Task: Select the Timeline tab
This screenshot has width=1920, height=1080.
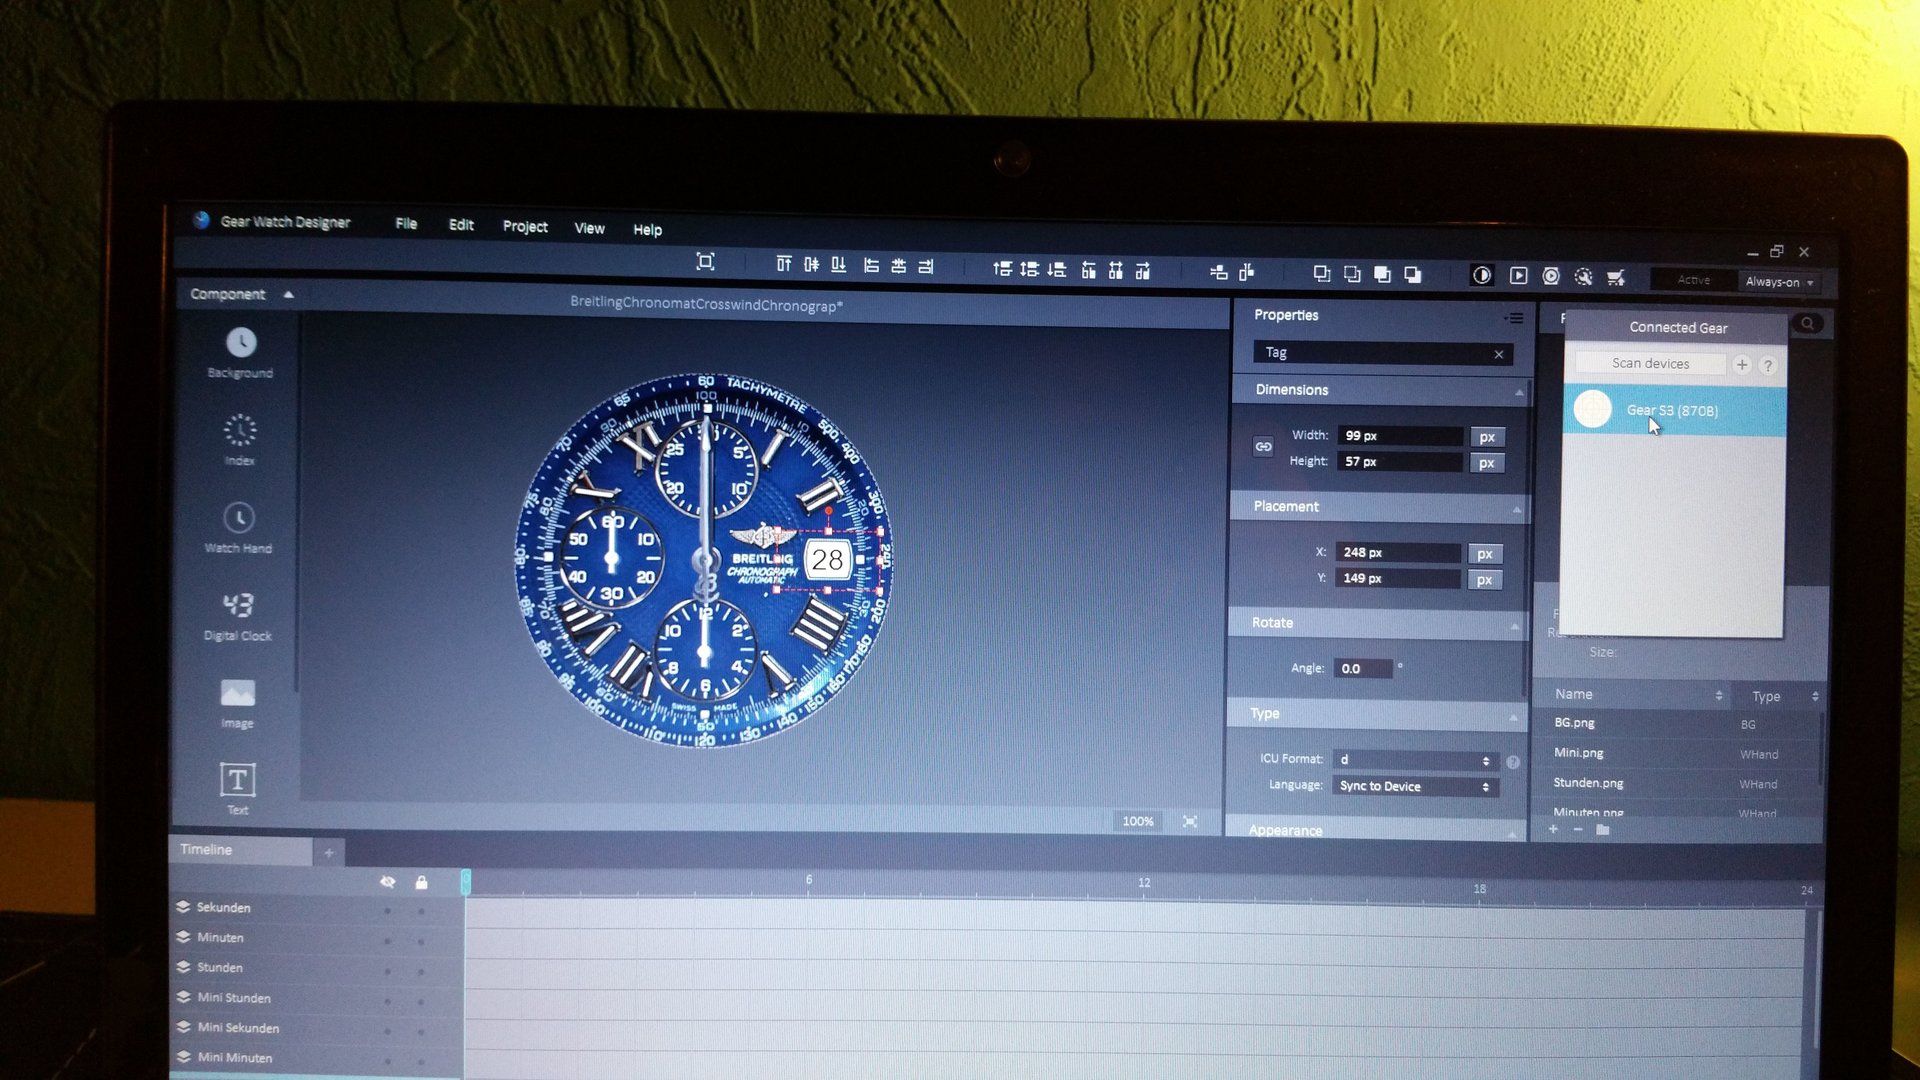Action: pyautogui.click(x=242, y=850)
